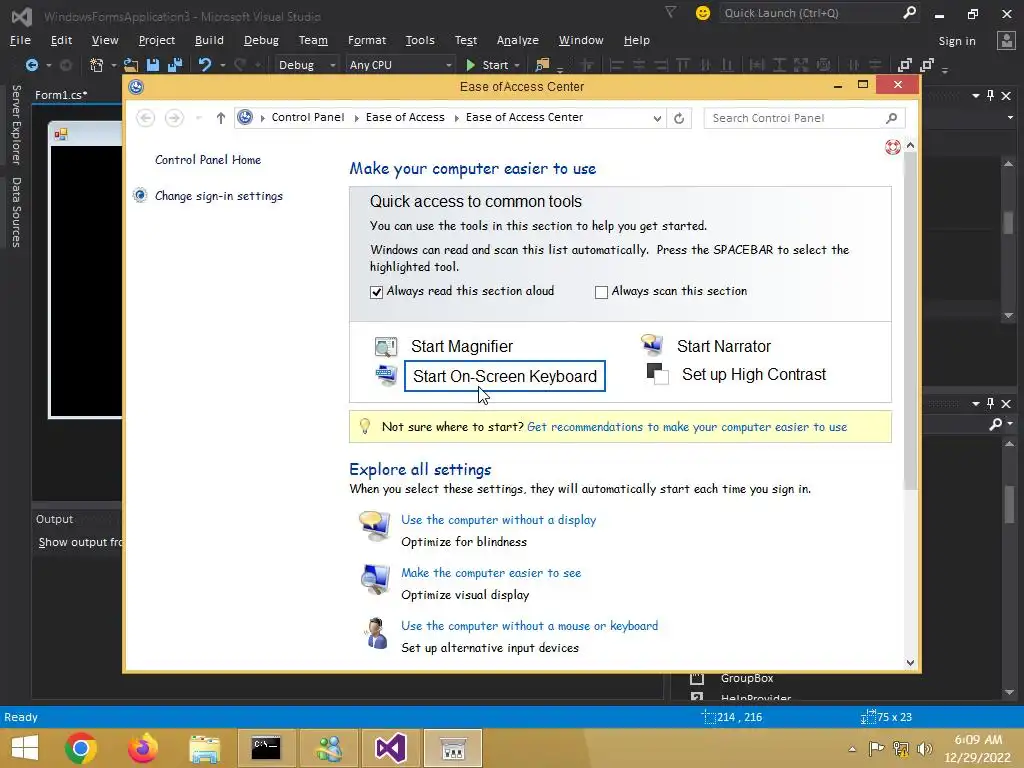This screenshot has width=1024, height=768.
Task: Open the Build menu
Action: pos(209,40)
